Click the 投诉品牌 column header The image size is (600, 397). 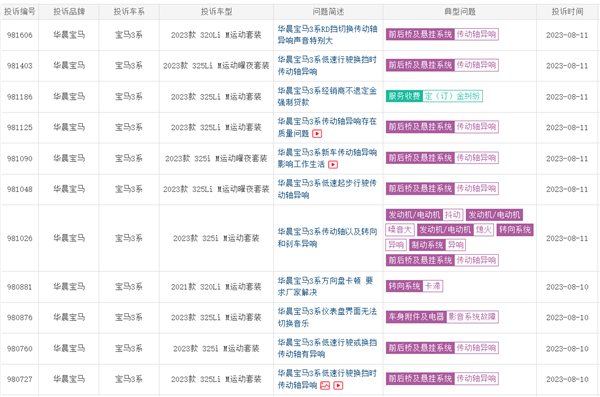coord(69,11)
